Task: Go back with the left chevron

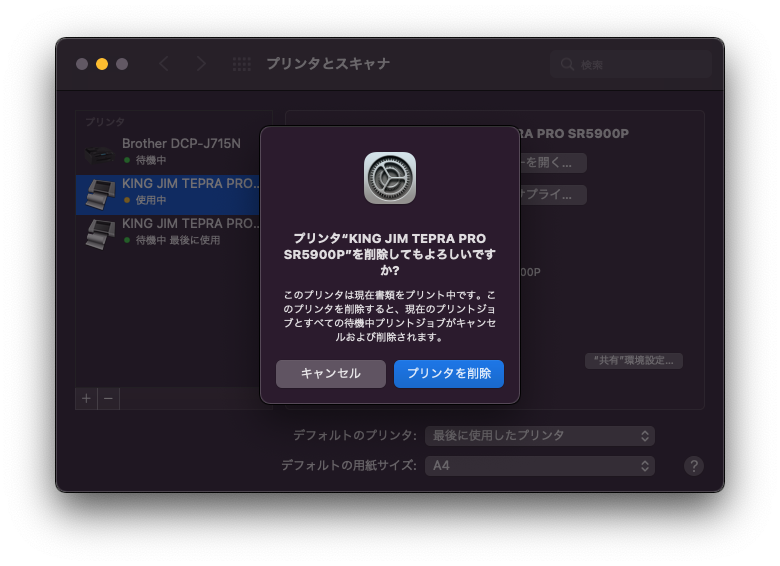Action: (164, 64)
